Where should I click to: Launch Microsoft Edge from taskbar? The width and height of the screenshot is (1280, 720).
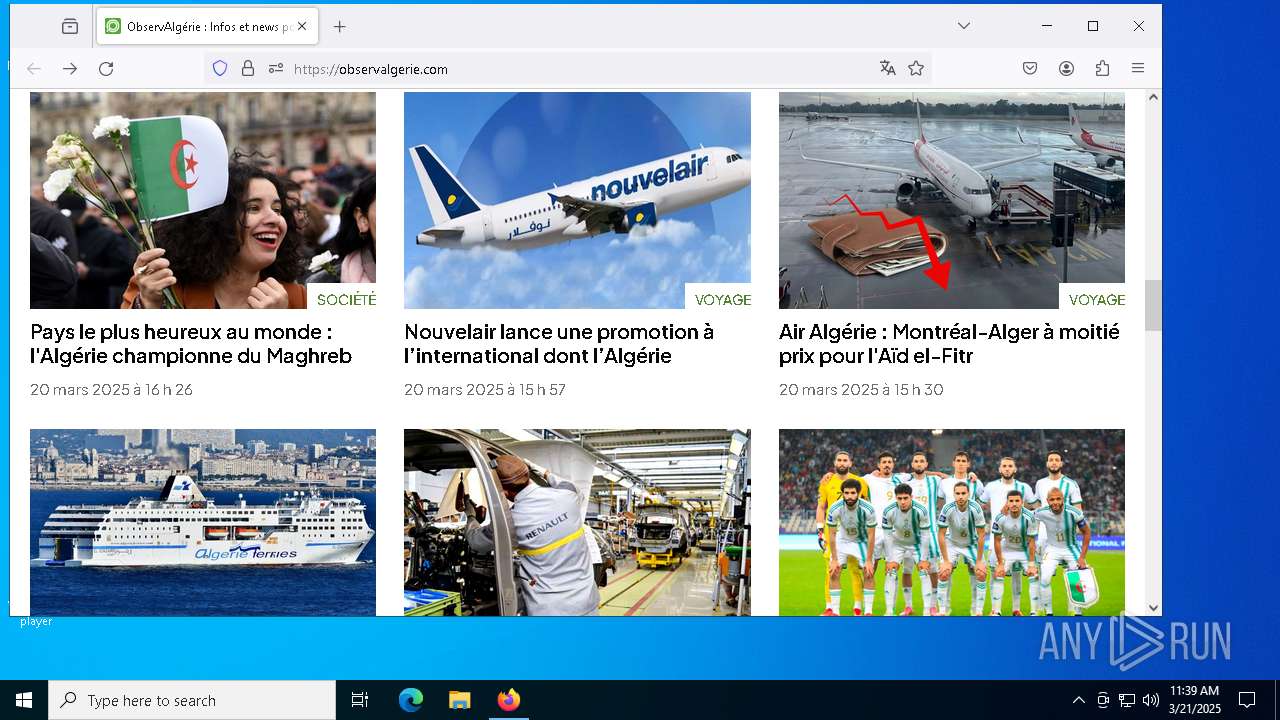(x=411, y=700)
